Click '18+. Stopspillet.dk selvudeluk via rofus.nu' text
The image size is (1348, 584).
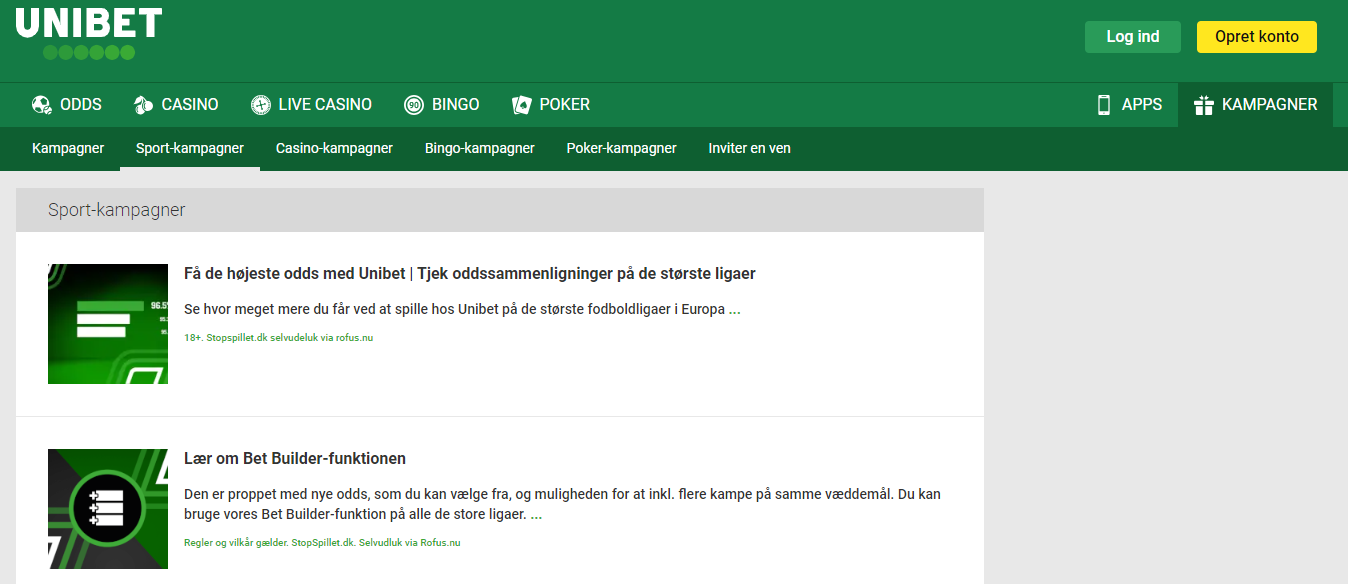[x=279, y=338]
